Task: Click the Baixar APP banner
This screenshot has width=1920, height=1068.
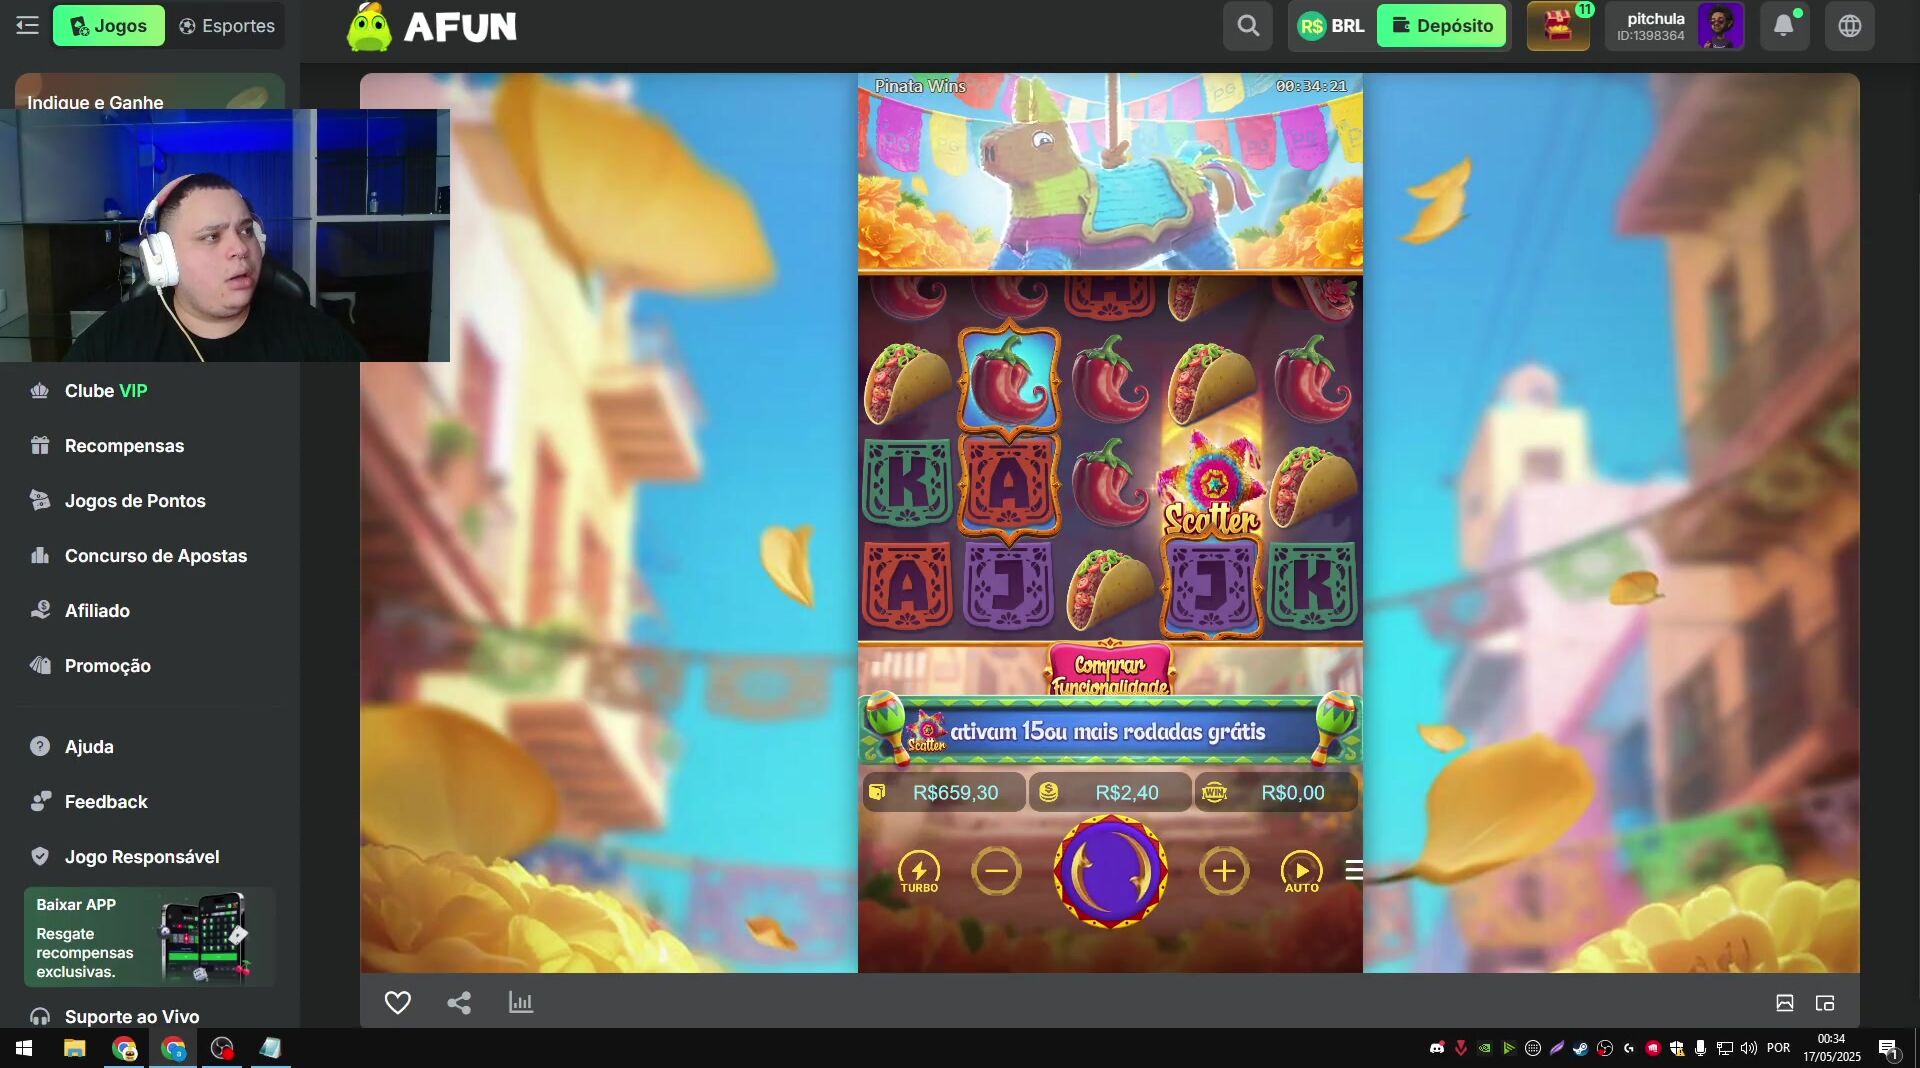Action: [150, 937]
